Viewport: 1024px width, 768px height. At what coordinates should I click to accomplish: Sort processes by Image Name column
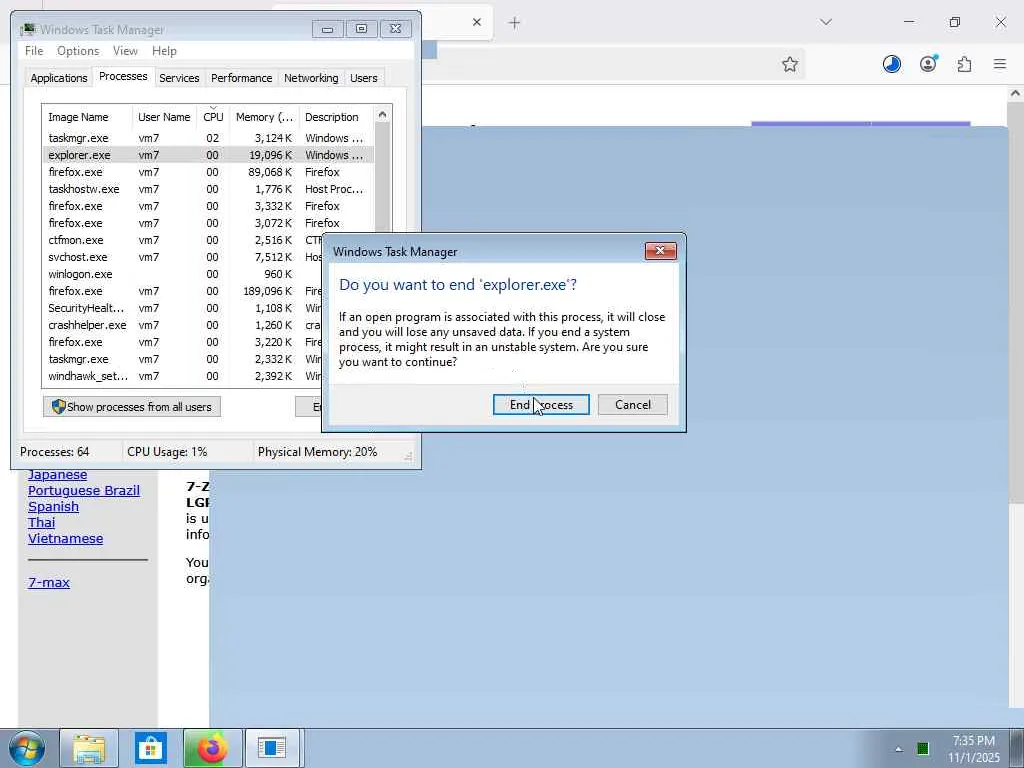87,117
